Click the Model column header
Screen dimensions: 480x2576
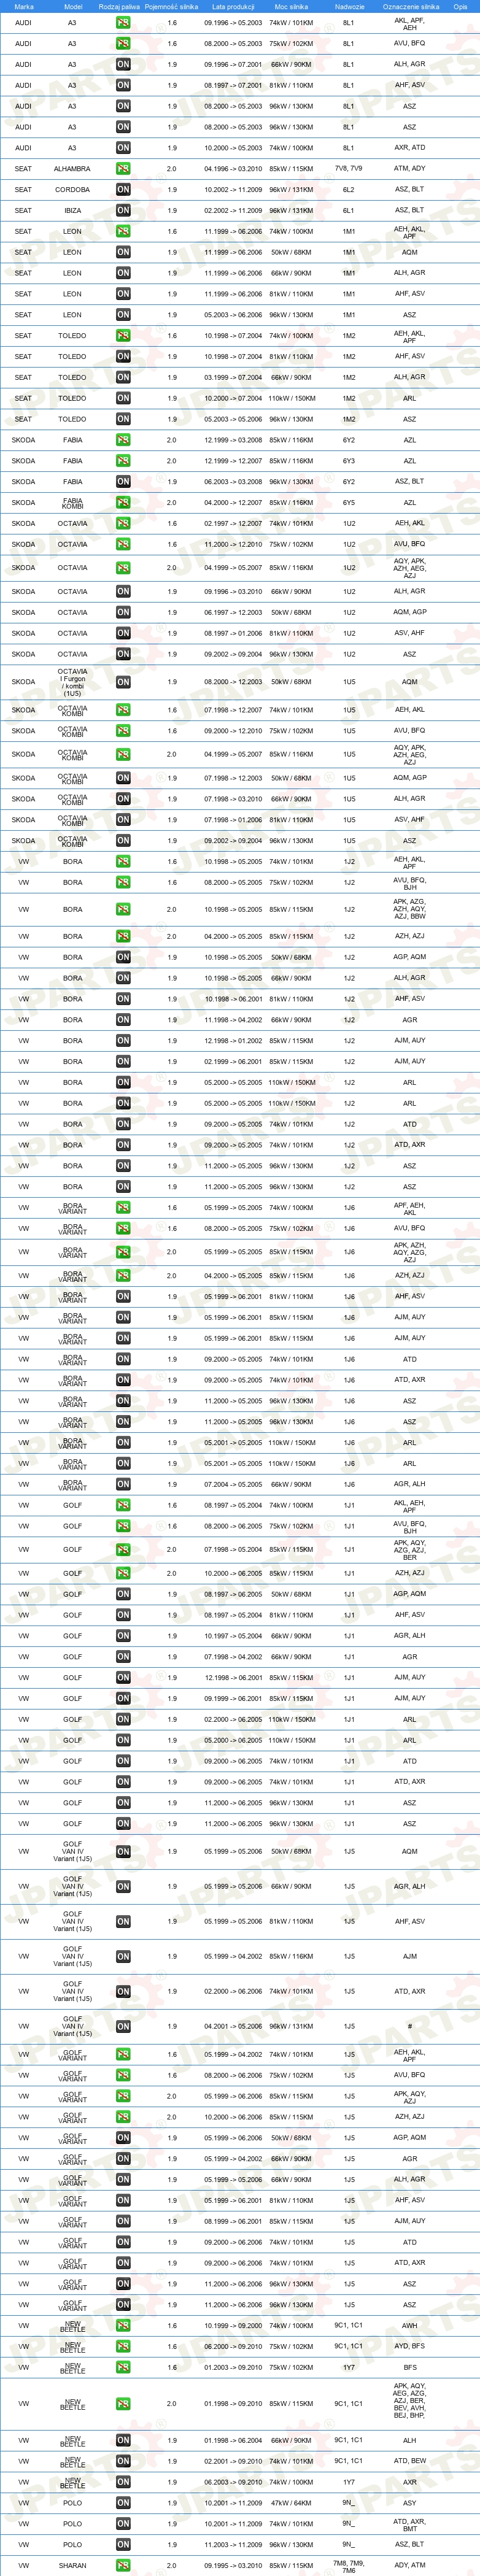[x=73, y=6]
